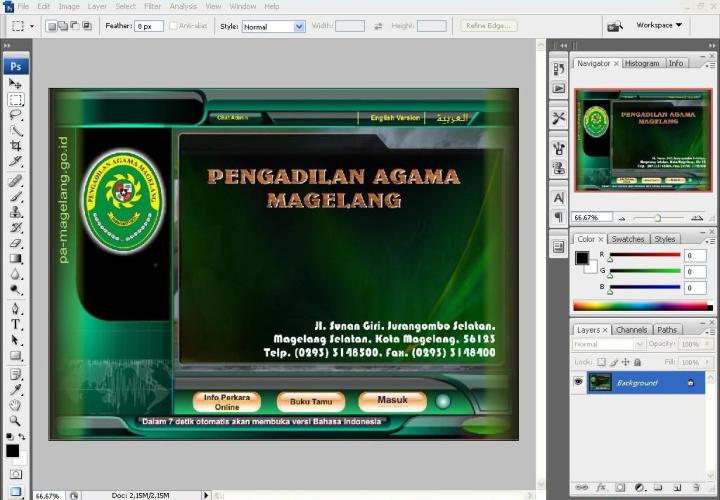Open the Filter menu
The width and height of the screenshot is (720, 500).
152,6
